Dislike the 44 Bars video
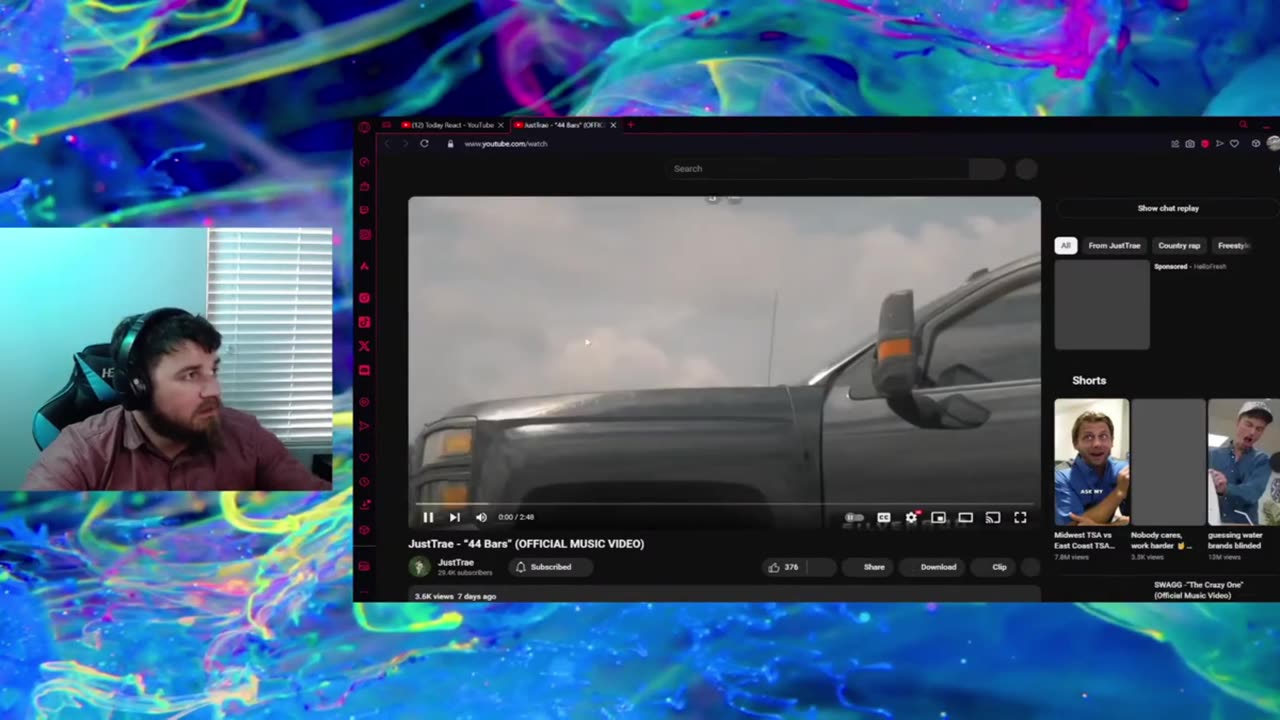Image resolution: width=1280 pixels, height=720 pixels. 821,567
